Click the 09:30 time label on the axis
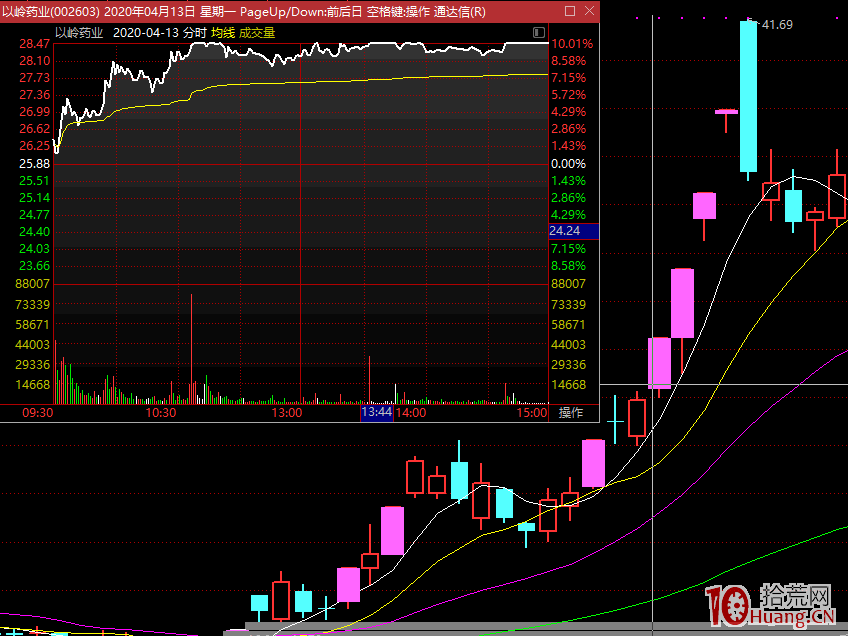This screenshot has height=636, width=848. point(37,412)
